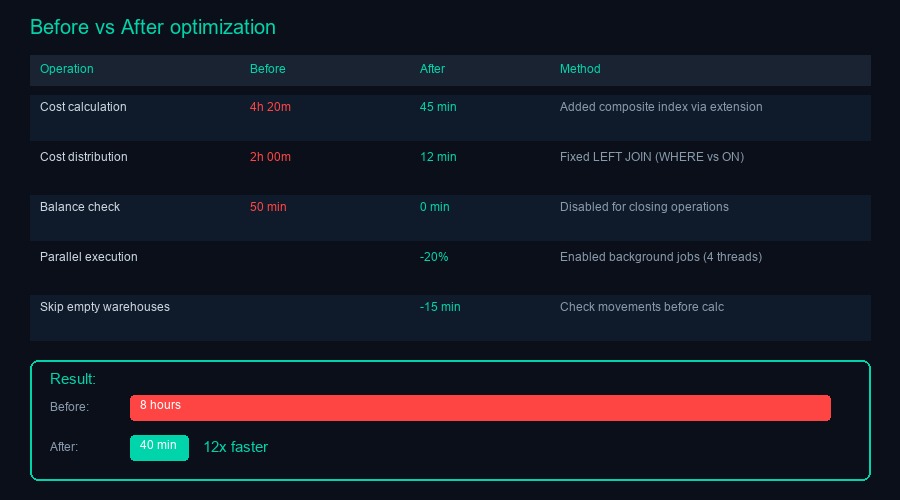The width and height of the screenshot is (900, 500).
Task: Click the -20% After value
Action: click(434, 257)
